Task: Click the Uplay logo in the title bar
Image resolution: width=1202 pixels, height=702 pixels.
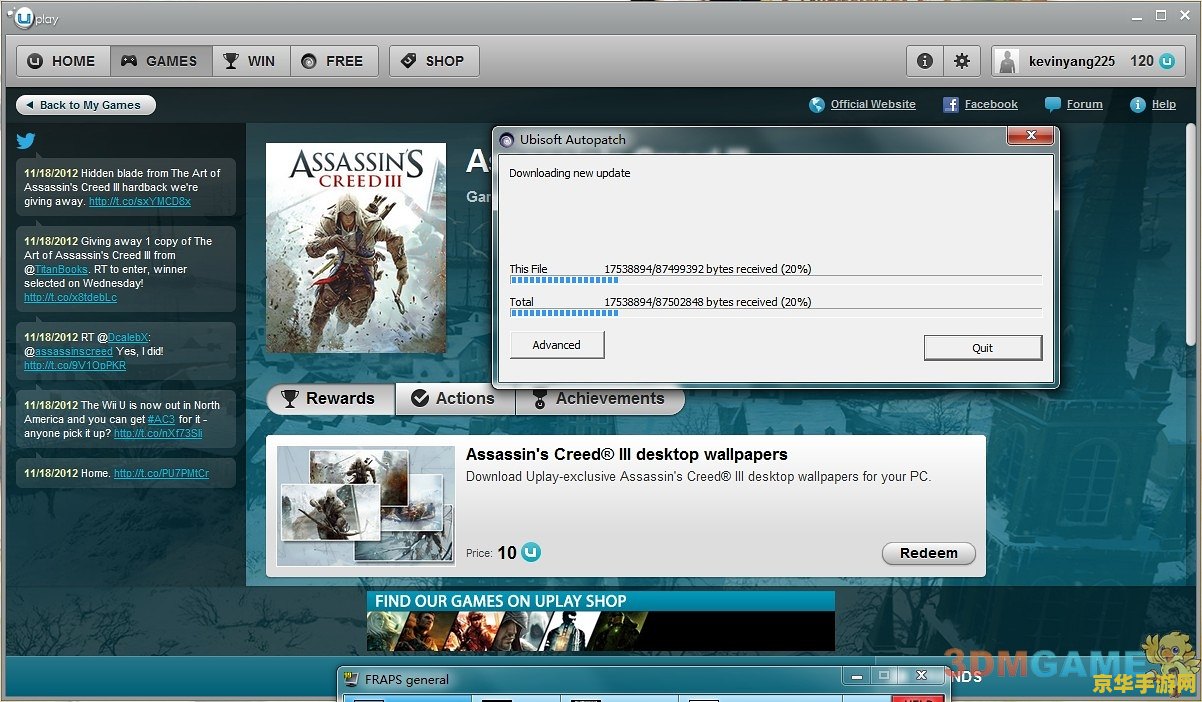Action: coord(33,17)
